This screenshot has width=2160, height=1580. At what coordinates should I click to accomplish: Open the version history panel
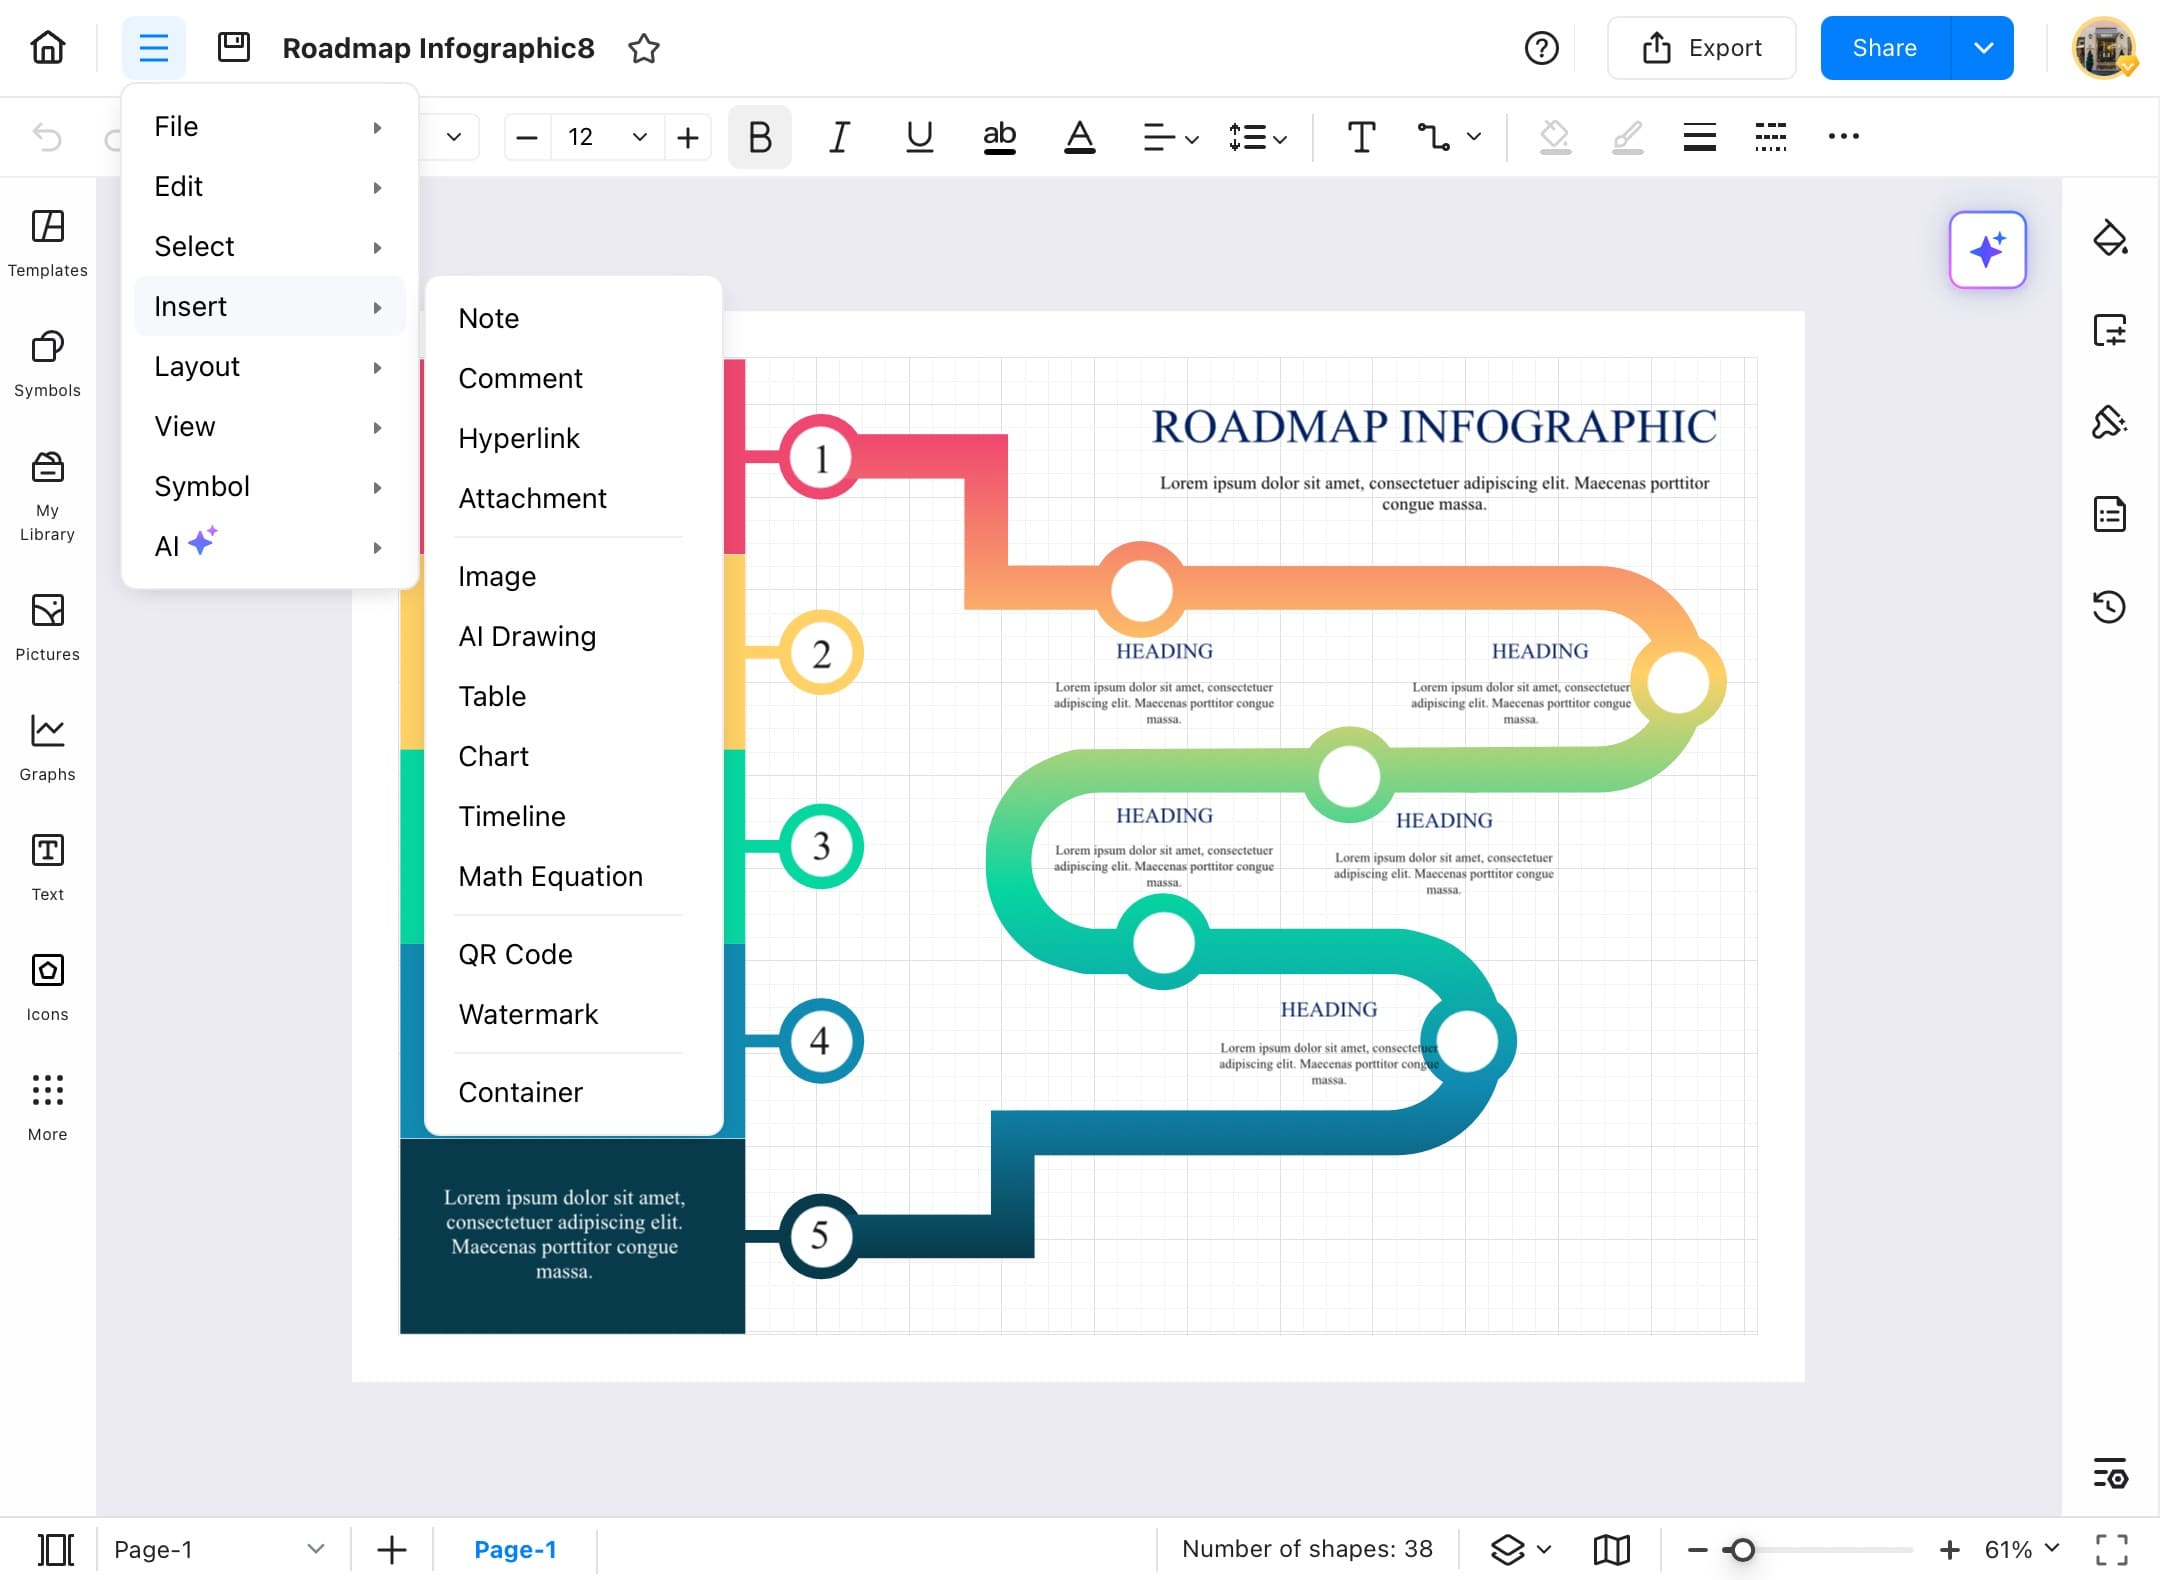point(2109,607)
